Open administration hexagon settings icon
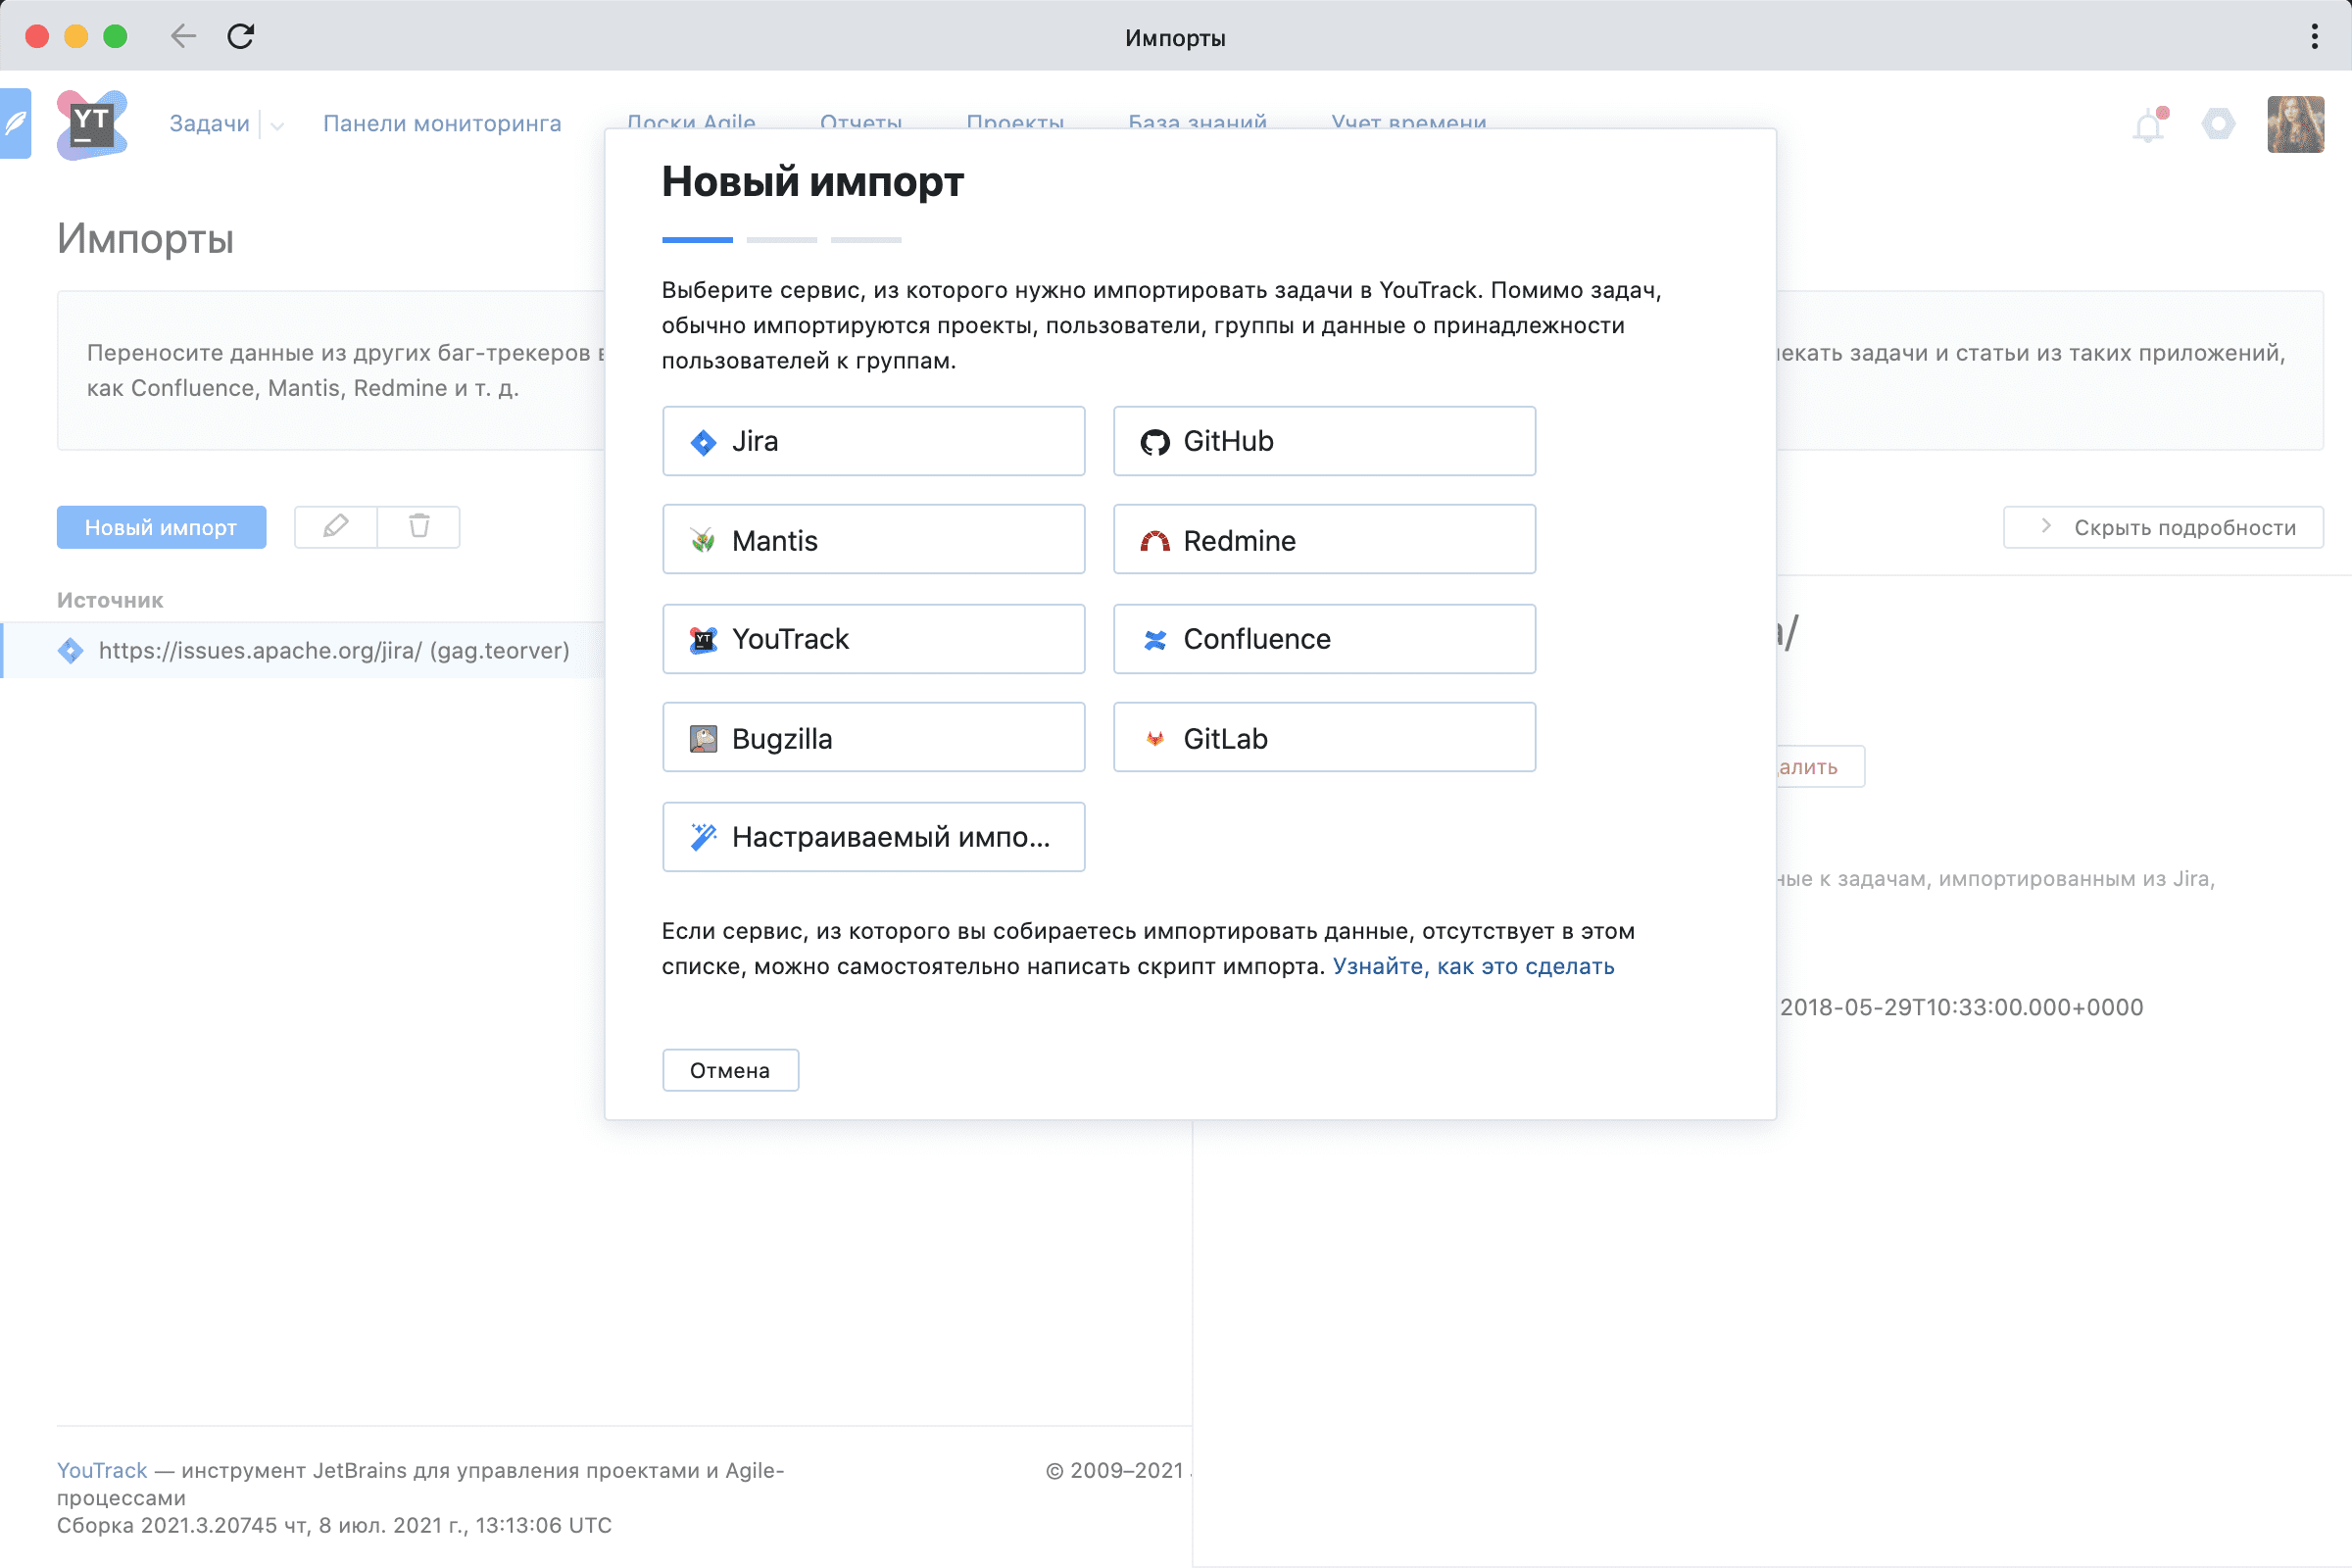The height and width of the screenshot is (1568, 2352). coord(2218,124)
